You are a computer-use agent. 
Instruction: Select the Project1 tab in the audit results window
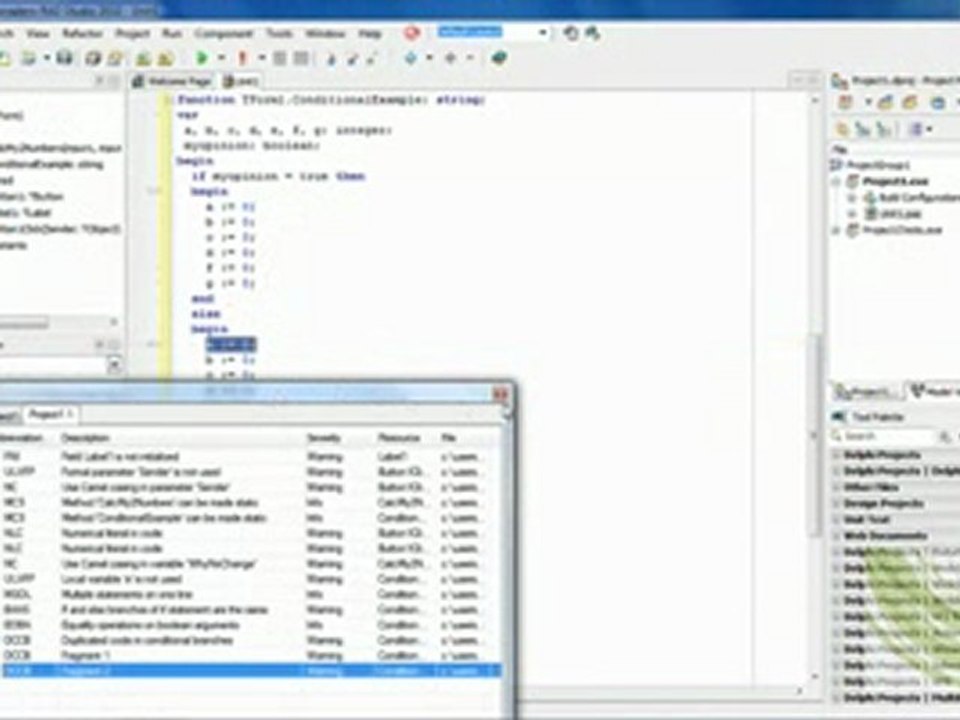(51, 414)
